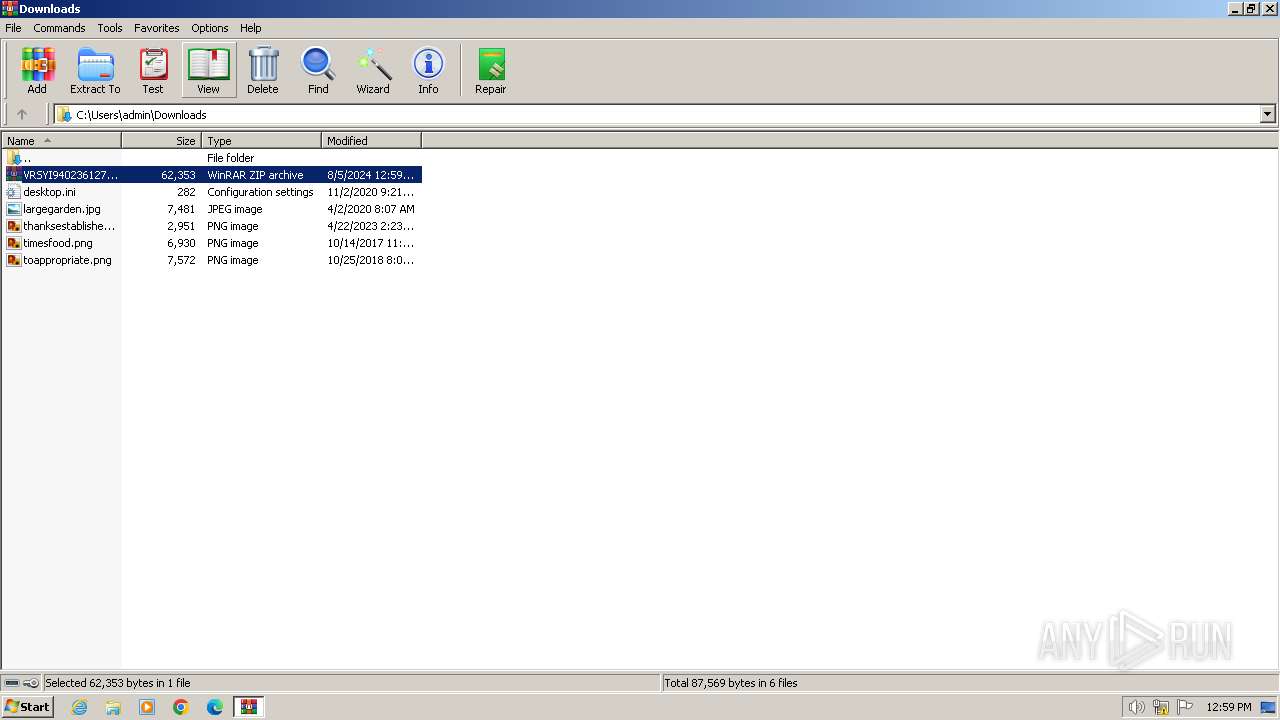Click the network tray icon

click(x=1161, y=707)
